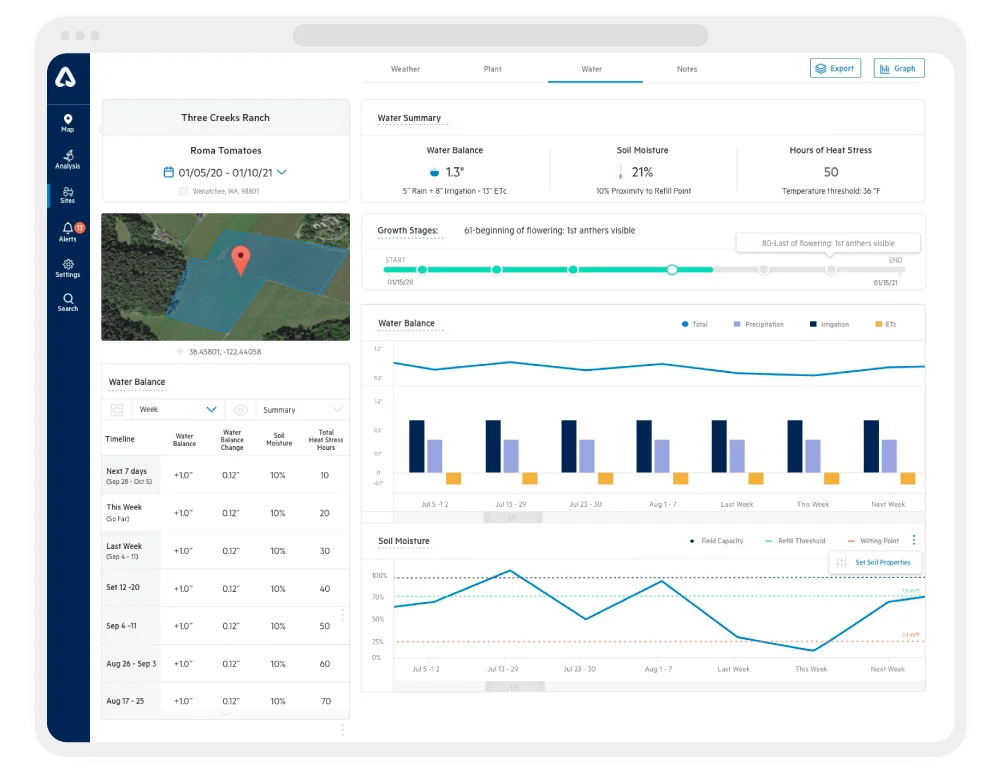The width and height of the screenshot is (1001, 780).
Task: Click the Timeline column header
Action: [120, 439]
